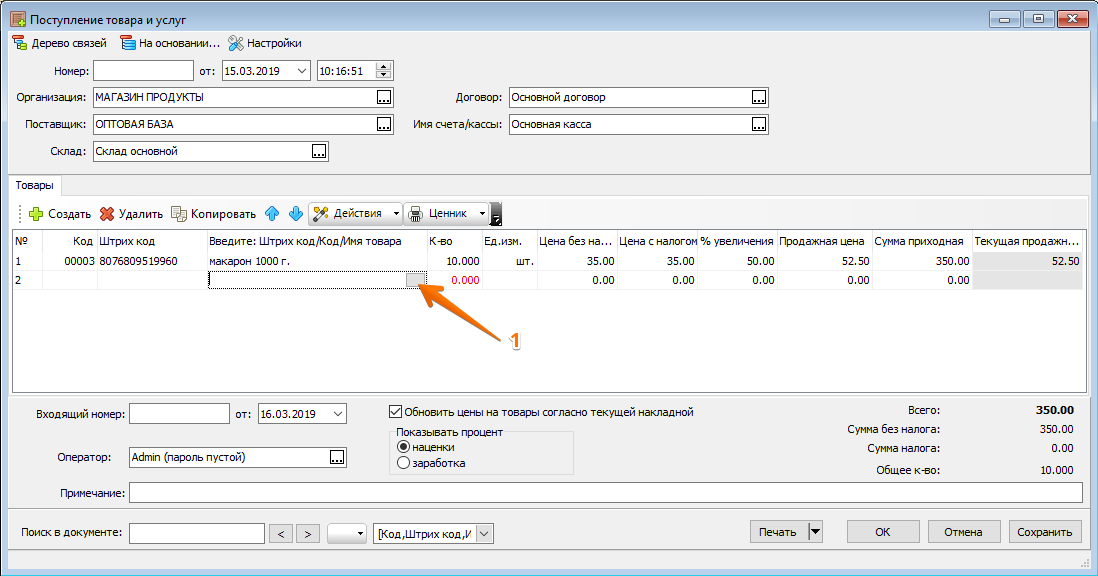Select the заработка radio option
Viewport: 1098px width, 576px height.
403,463
